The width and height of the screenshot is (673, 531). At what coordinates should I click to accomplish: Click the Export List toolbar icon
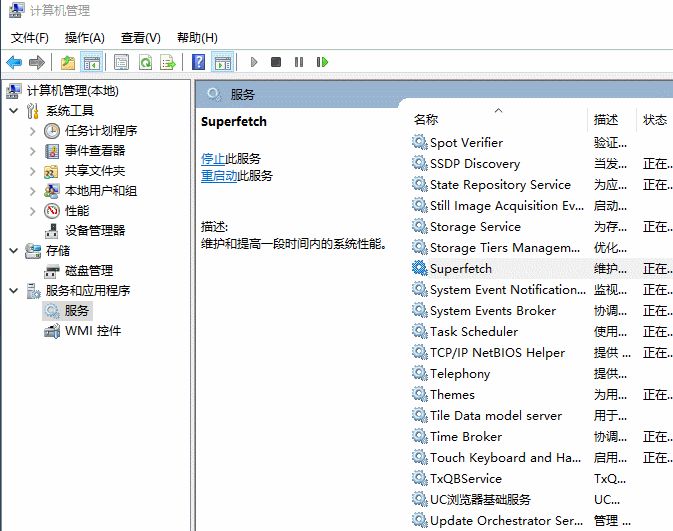168,63
